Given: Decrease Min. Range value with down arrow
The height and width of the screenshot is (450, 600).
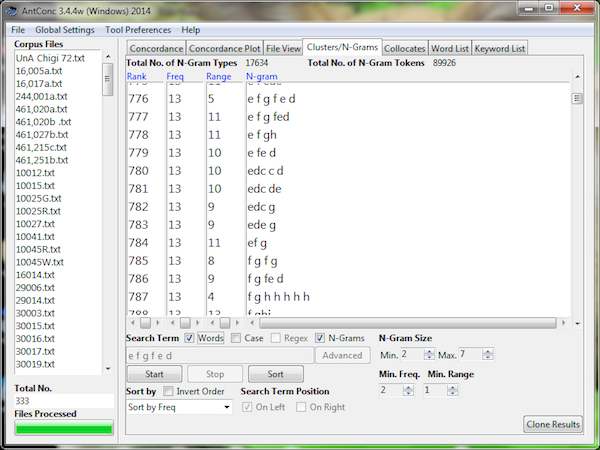Looking at the screenshot, I should click(453, 393).
